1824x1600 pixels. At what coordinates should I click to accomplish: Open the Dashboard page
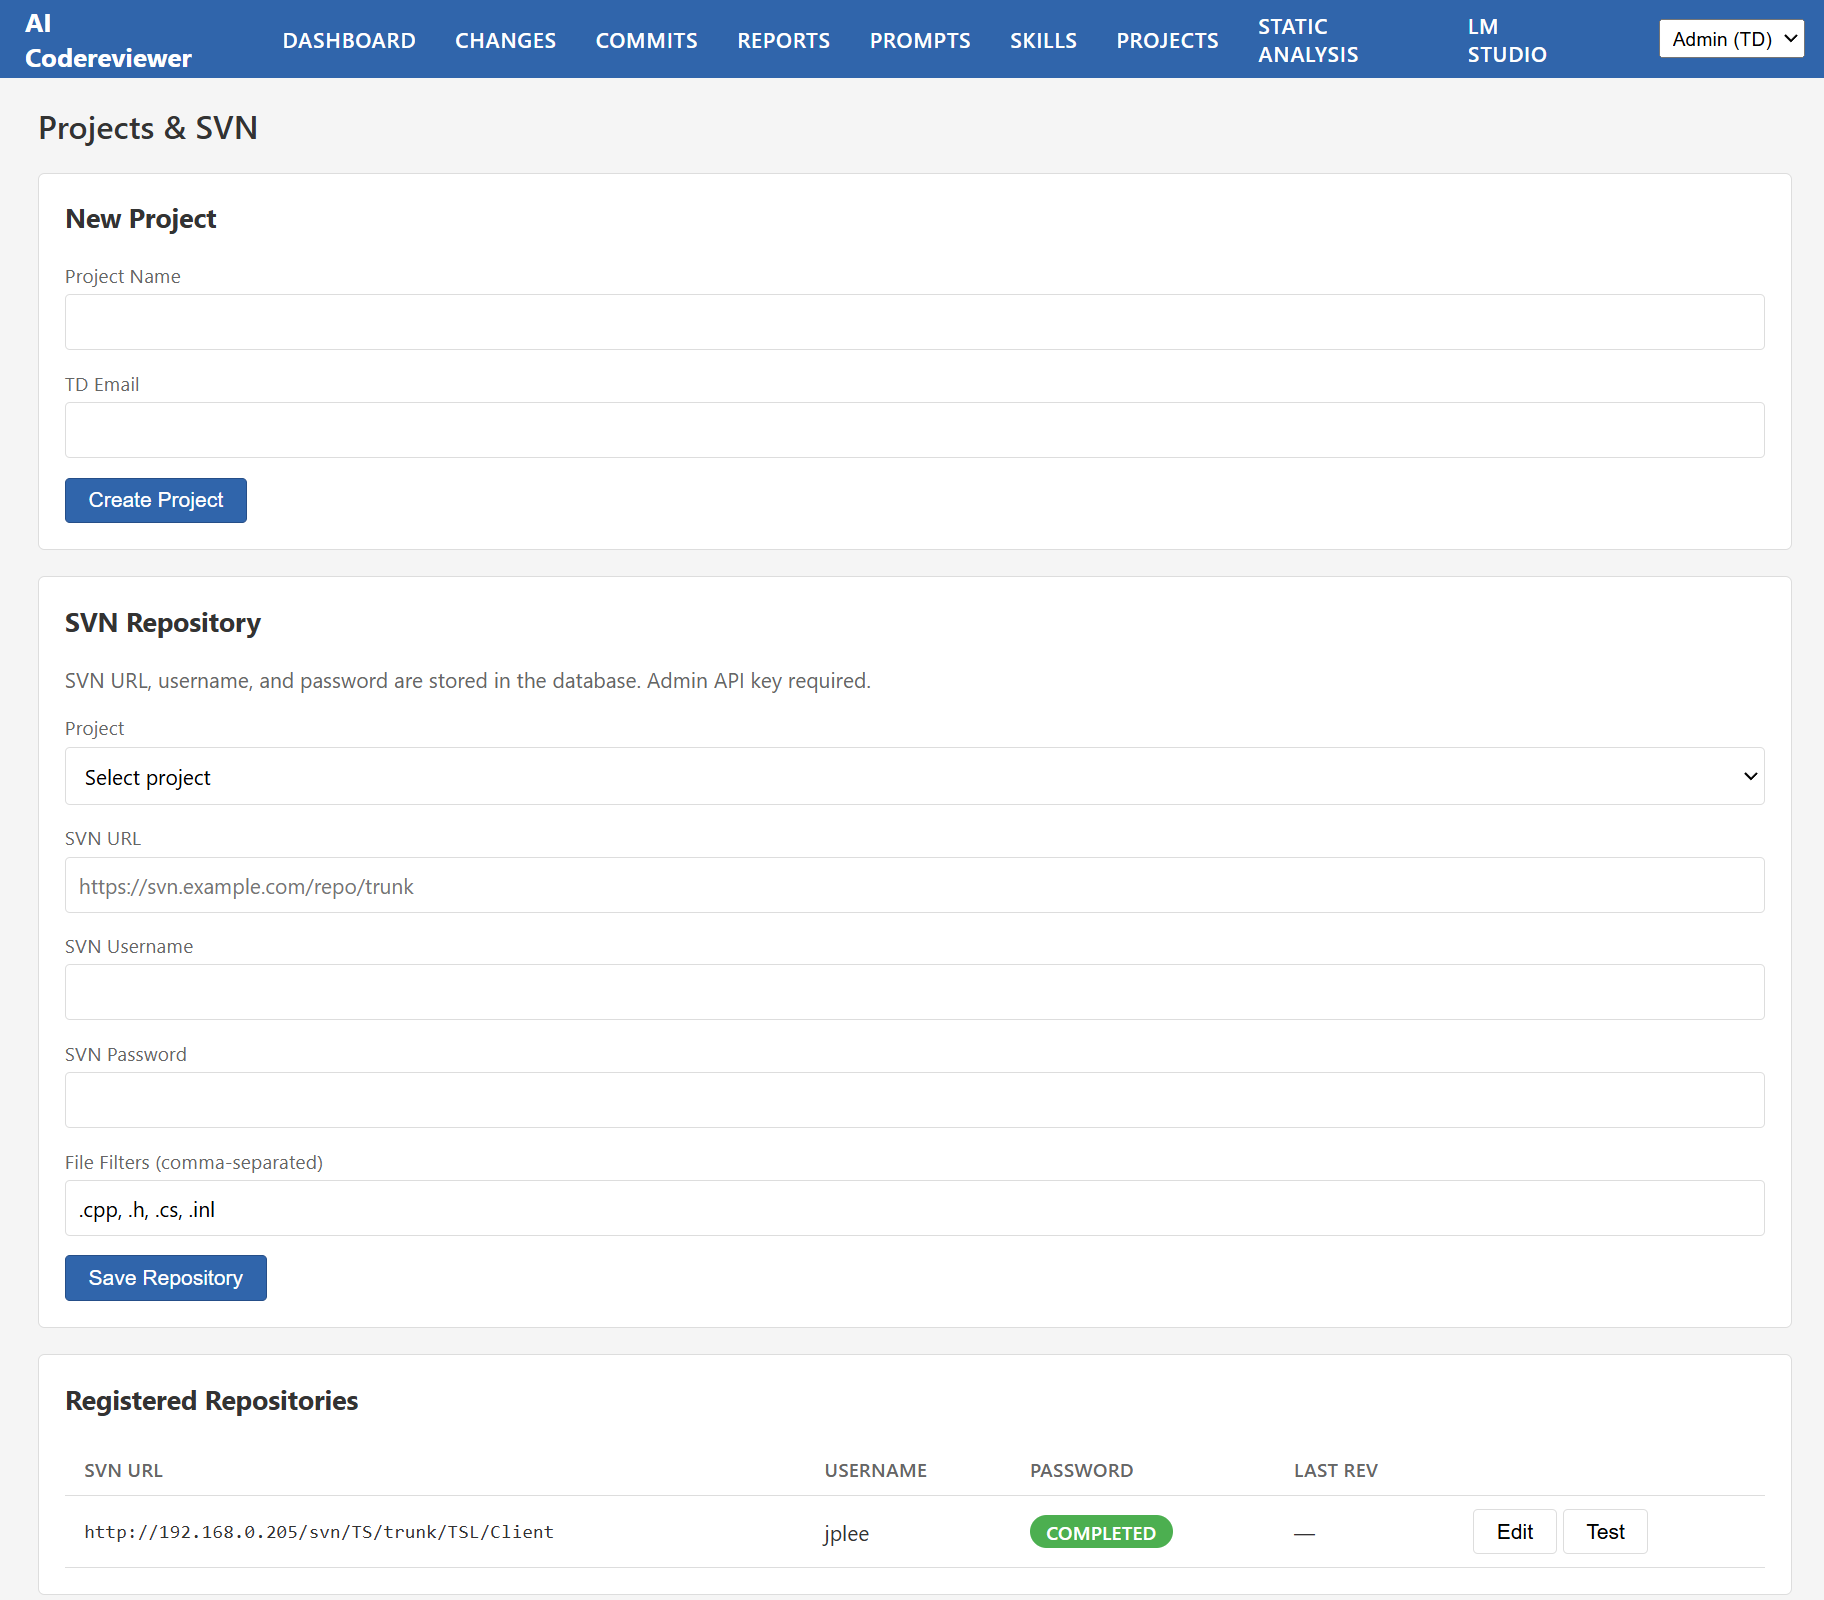[349, 40]
